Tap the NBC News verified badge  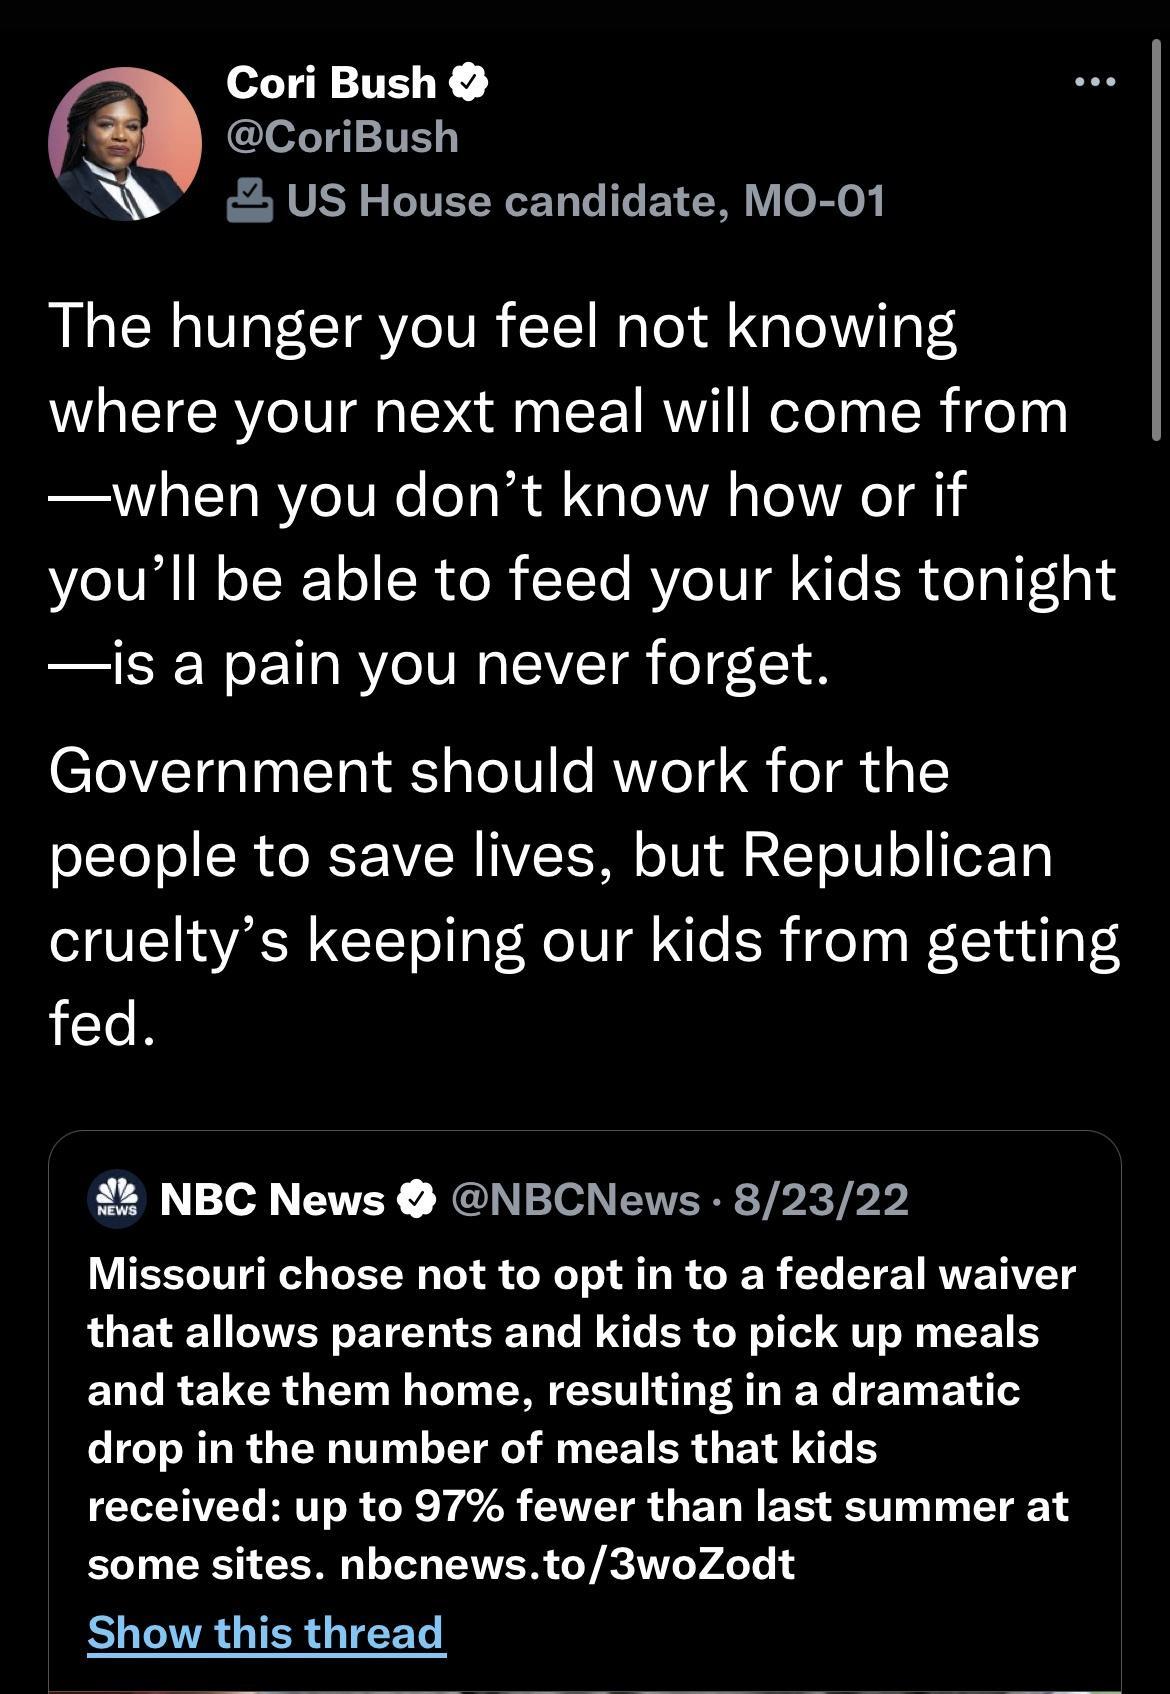point(418,1199)
